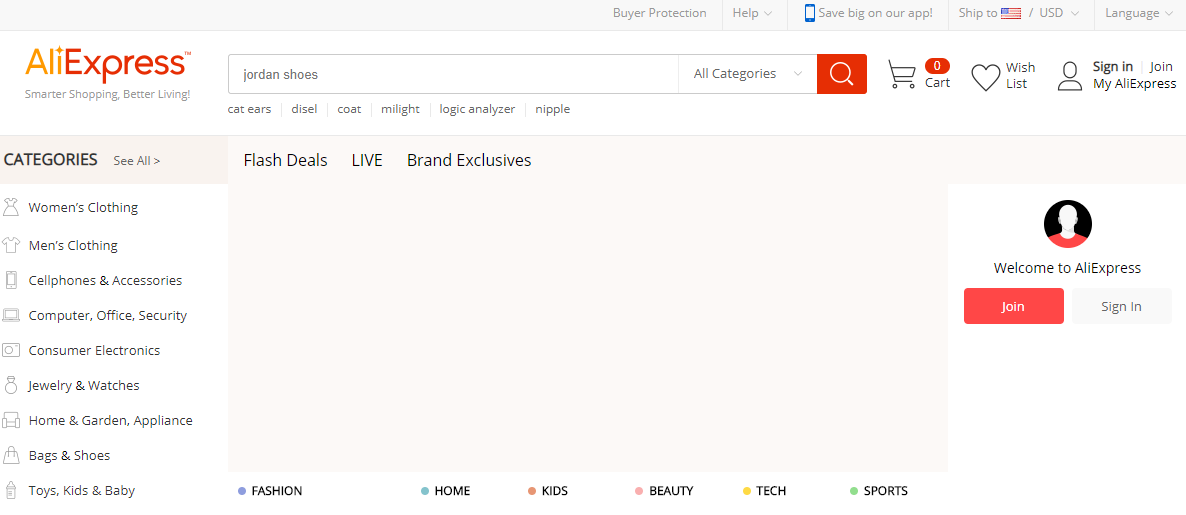Click the Cellphones & Accessories phone icon

coord(11,280)
